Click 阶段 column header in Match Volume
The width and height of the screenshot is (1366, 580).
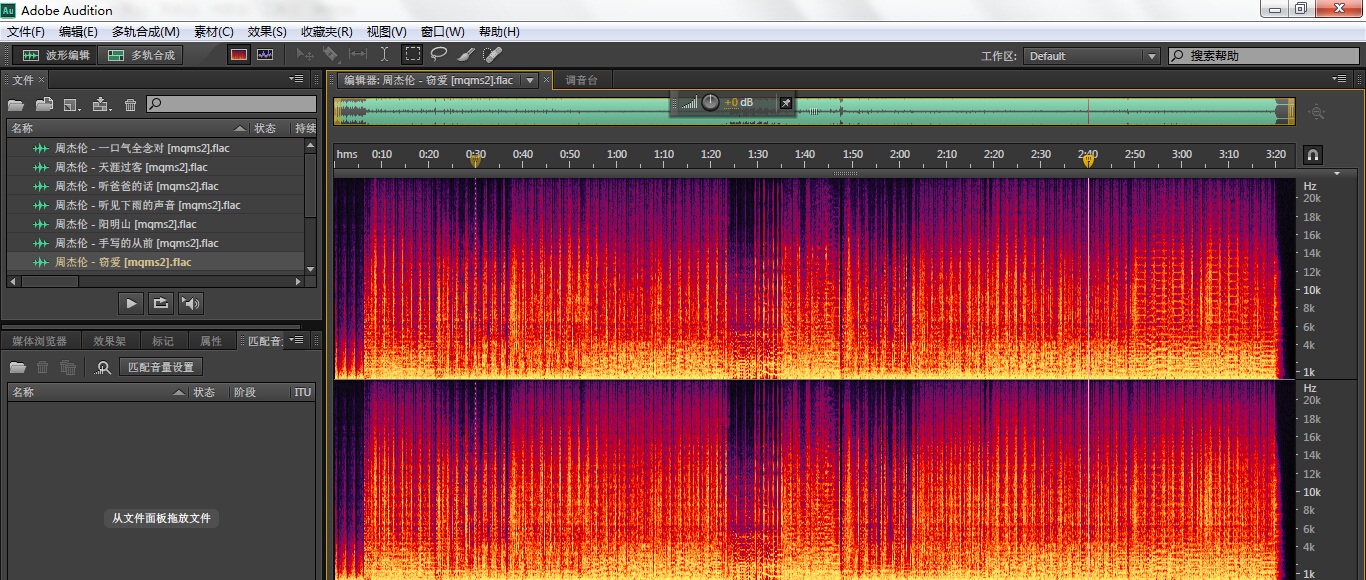point(245,392)
